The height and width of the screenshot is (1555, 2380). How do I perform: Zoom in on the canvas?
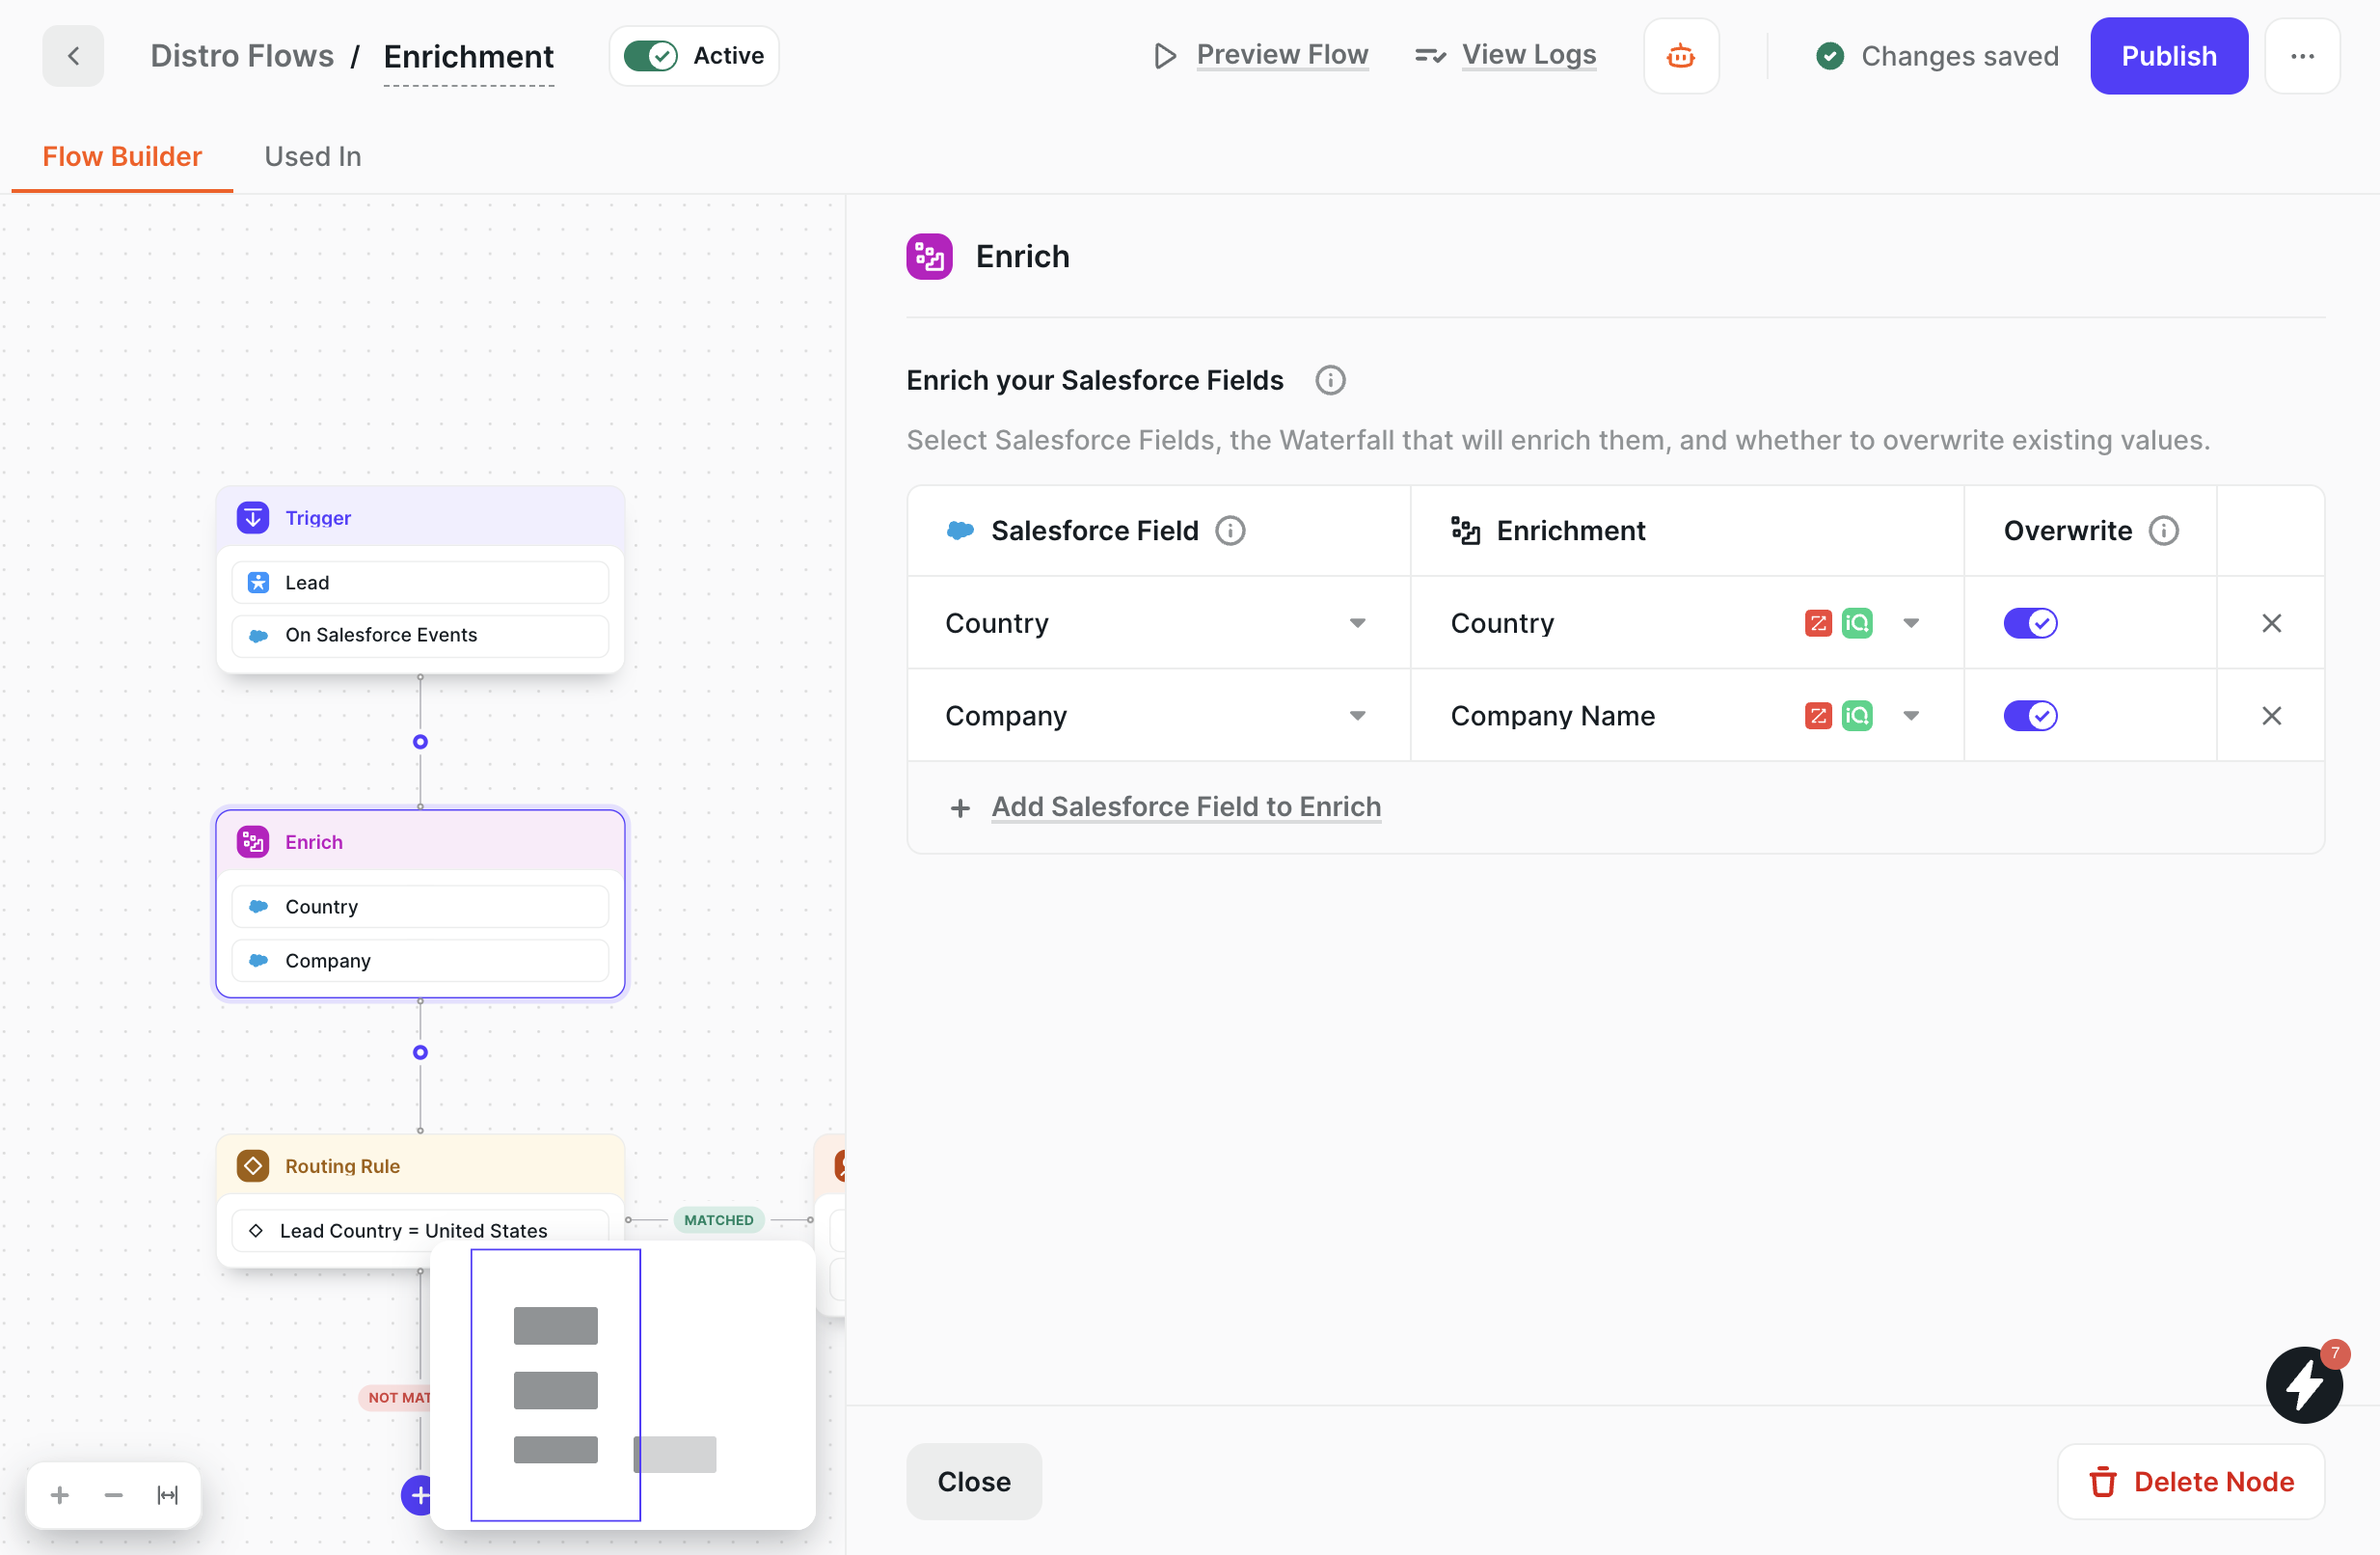60,1494
